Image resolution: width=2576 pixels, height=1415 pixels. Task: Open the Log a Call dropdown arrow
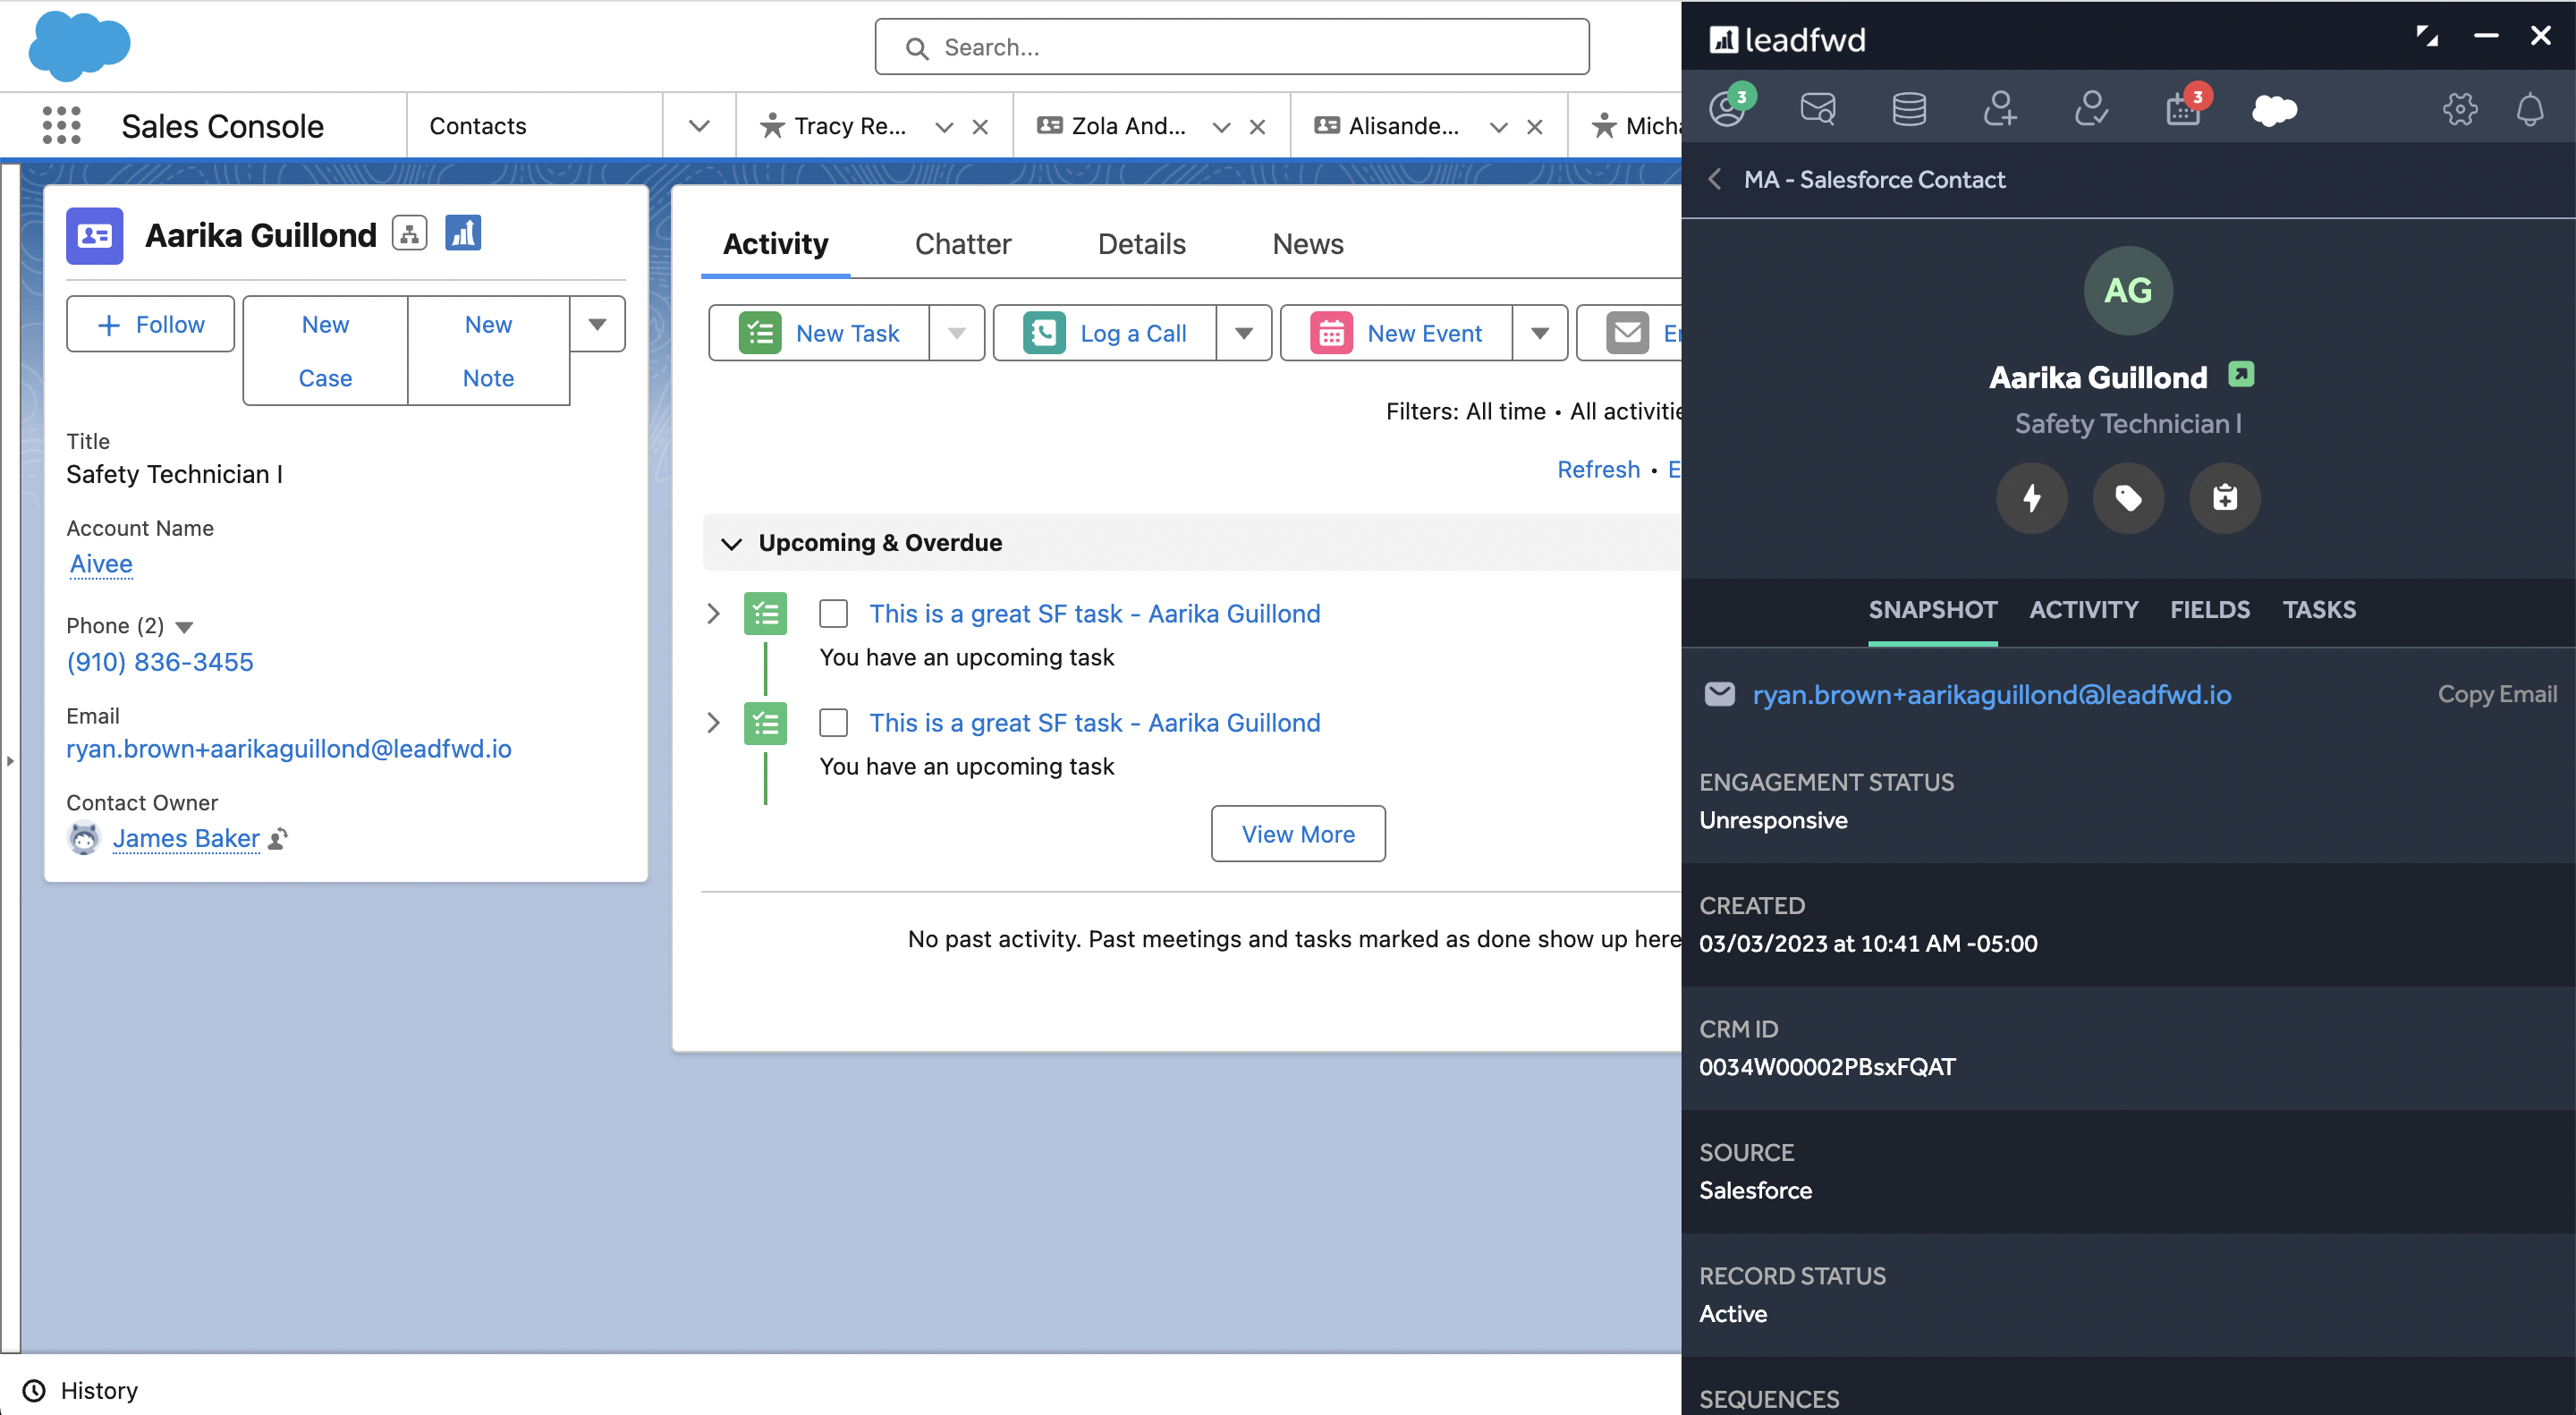coord(1244,333)
